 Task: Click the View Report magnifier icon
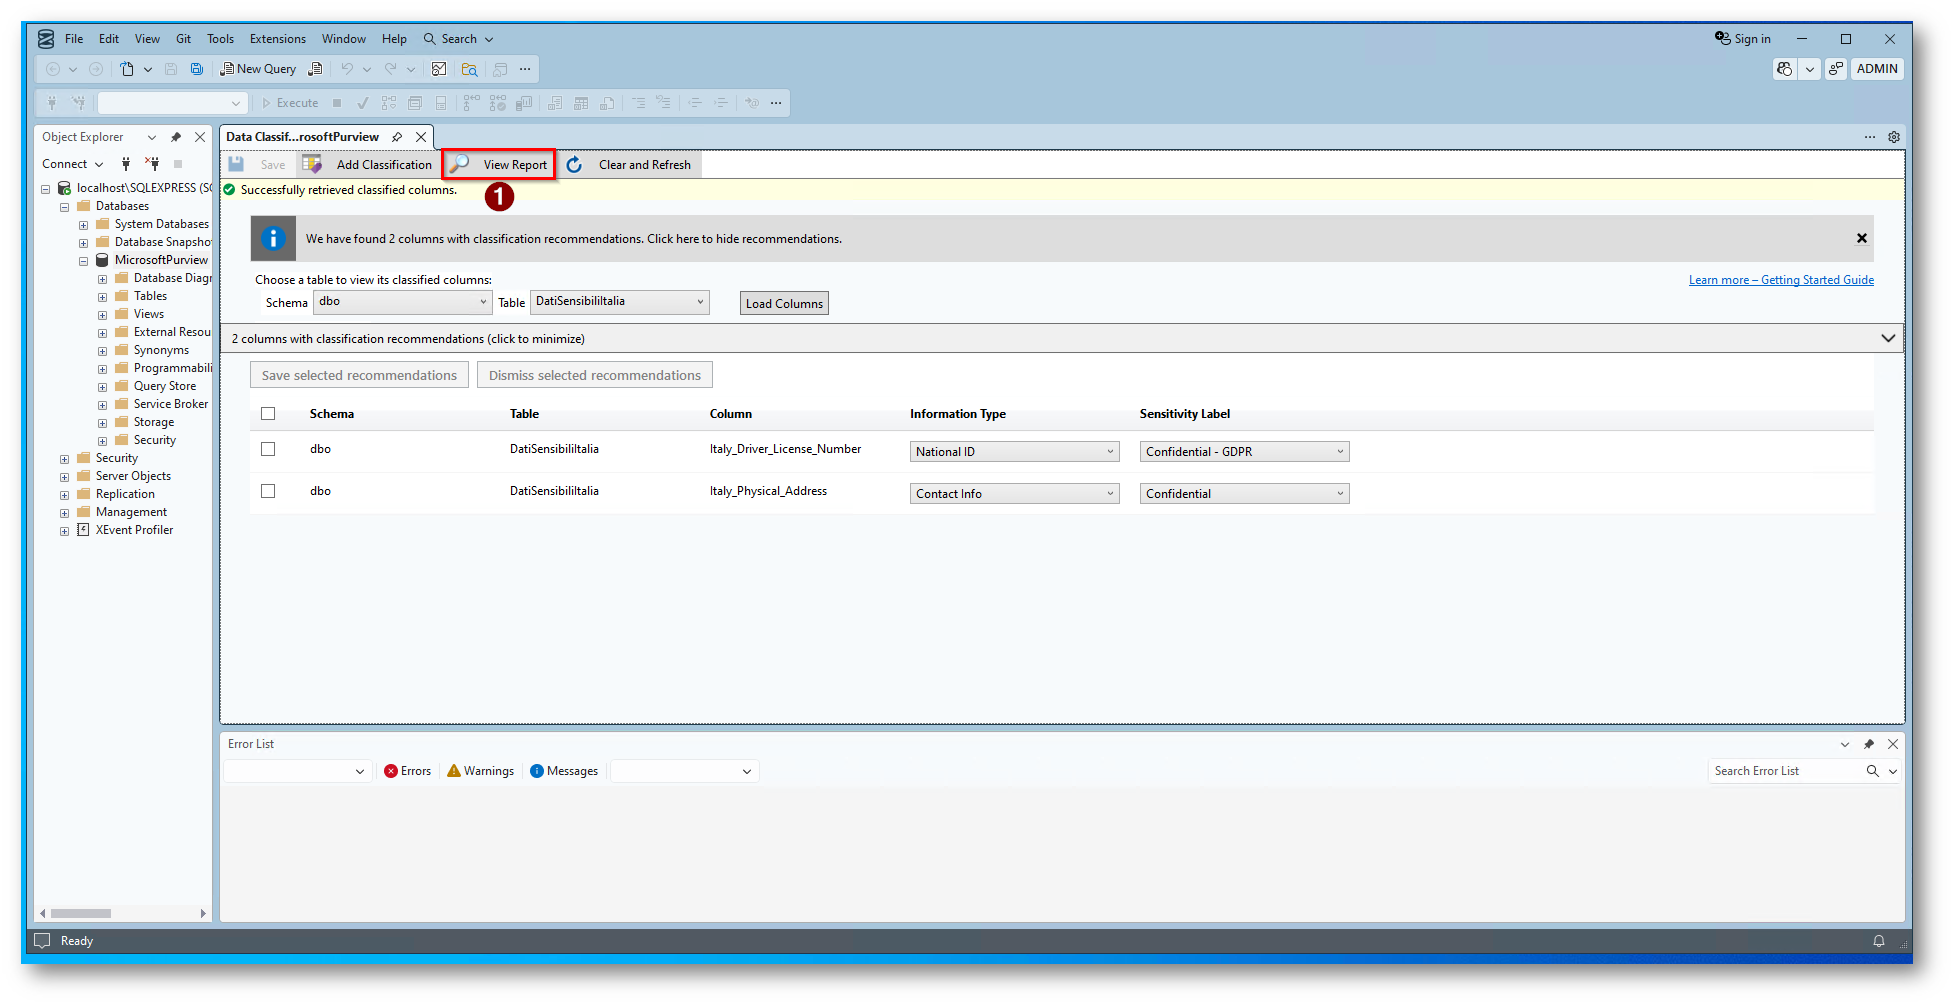pyautogui.click(x=459, y=164)
